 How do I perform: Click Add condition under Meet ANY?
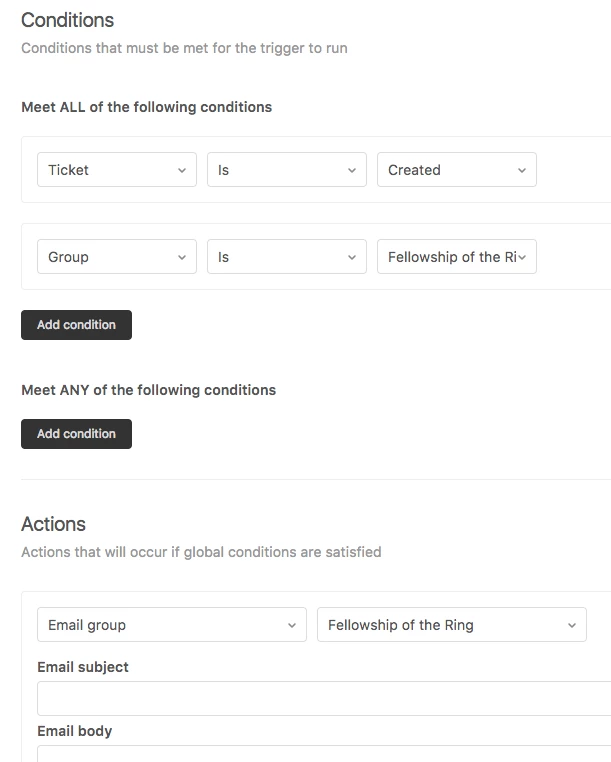point(76,434)
